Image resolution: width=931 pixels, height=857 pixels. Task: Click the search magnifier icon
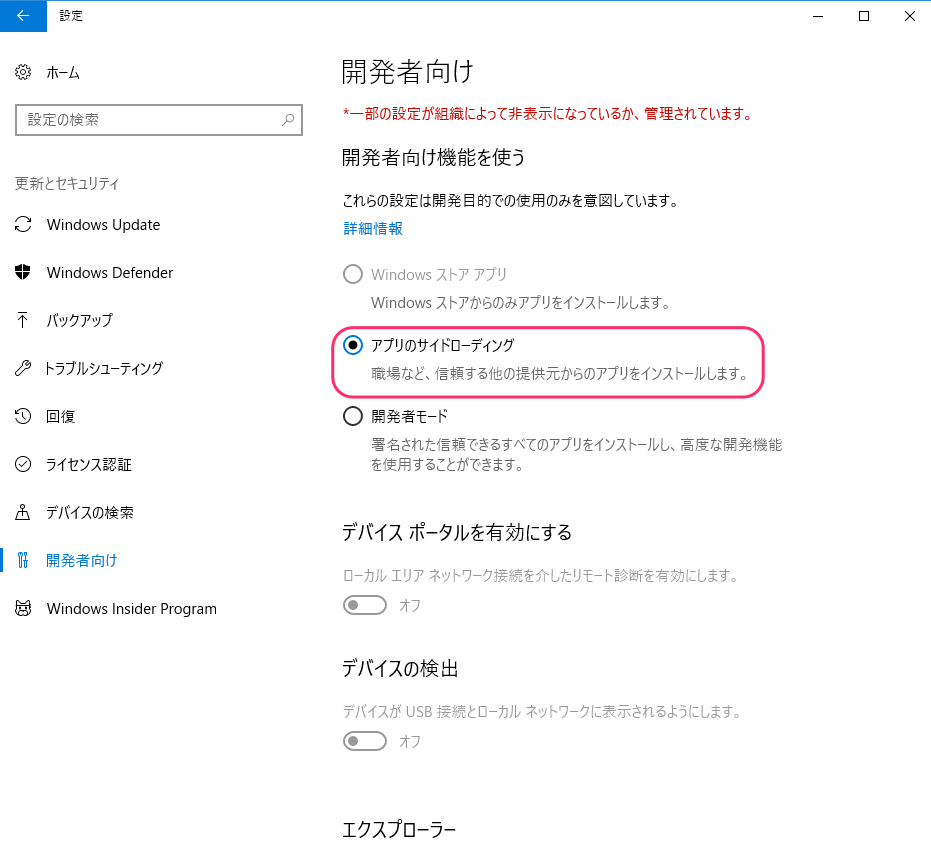[288, 120]
